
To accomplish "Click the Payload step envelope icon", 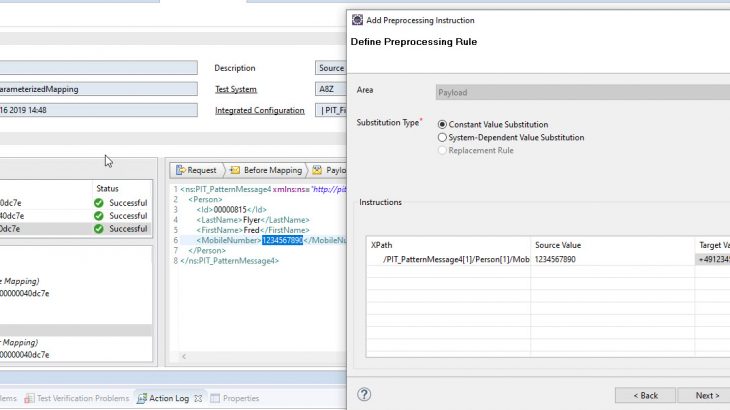I will [x=317, y=170].
